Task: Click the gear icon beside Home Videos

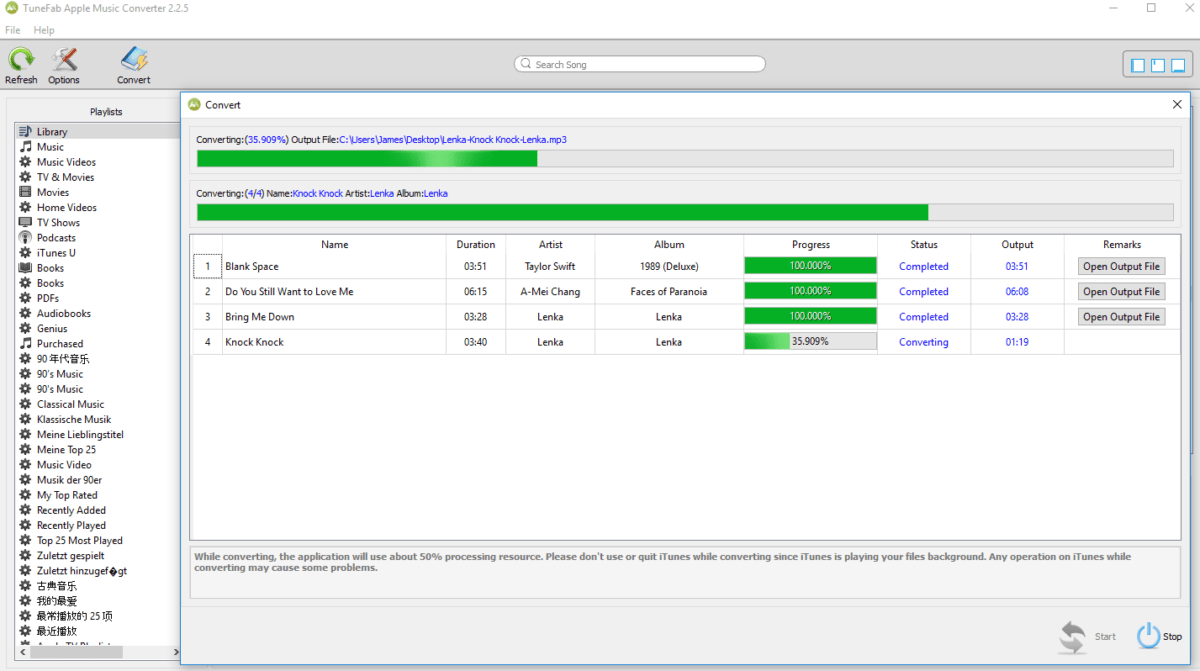Action: [x=26, y=207]
